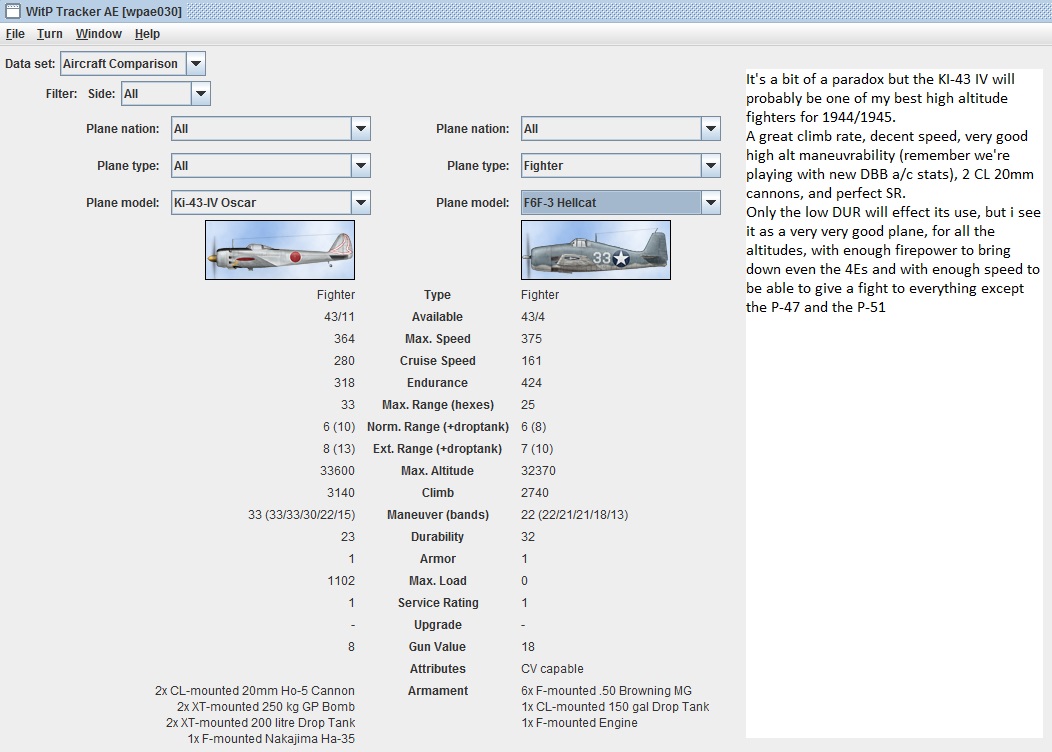Click the Max. Range (hexes) label
The height and width of the screenshot is (752, 1052).
tap(437, 405)
